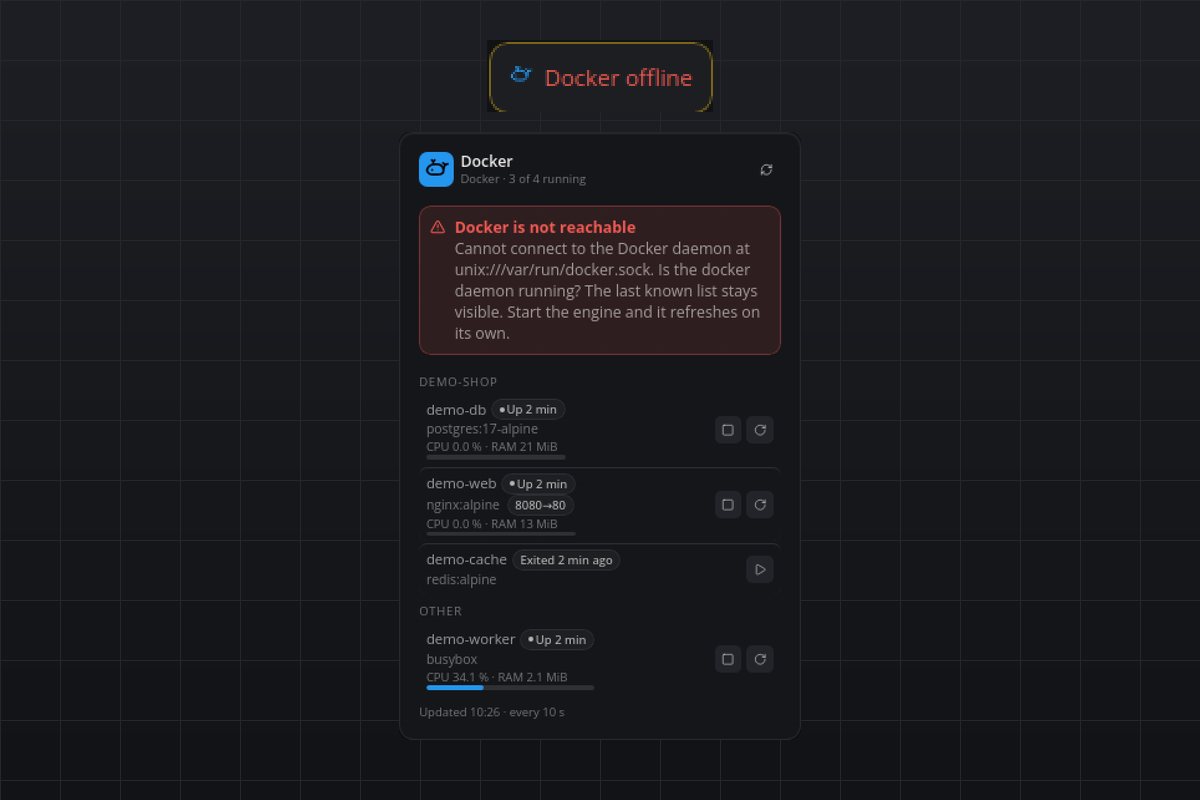The width and height of the screenshot is (1200, 800).
Task: Stop the demo-db container
Action: 728,430
